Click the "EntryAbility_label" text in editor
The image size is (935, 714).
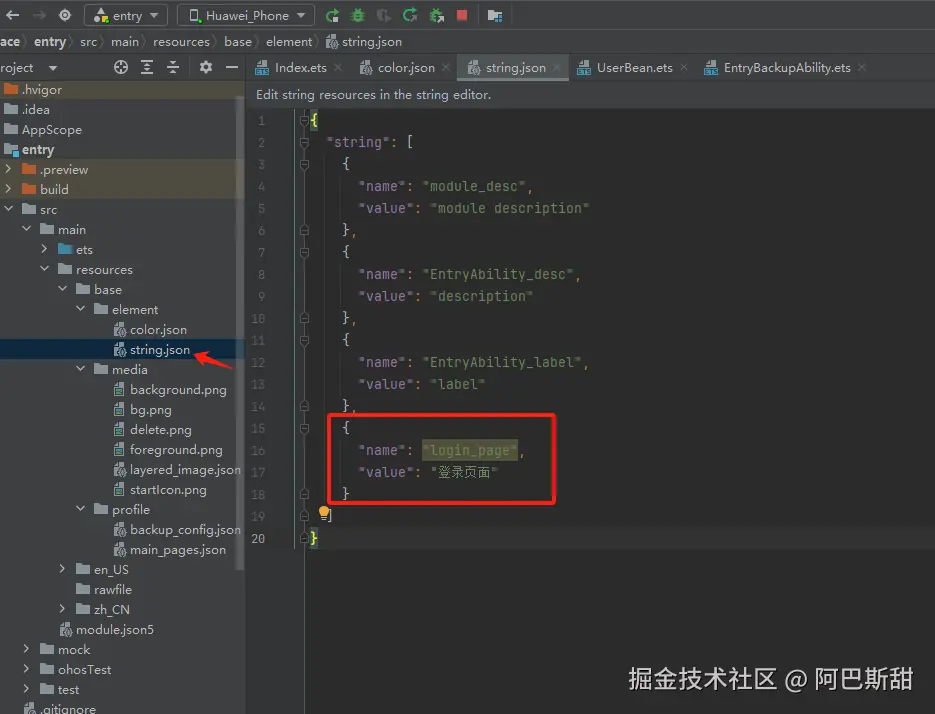coord(501,362)
